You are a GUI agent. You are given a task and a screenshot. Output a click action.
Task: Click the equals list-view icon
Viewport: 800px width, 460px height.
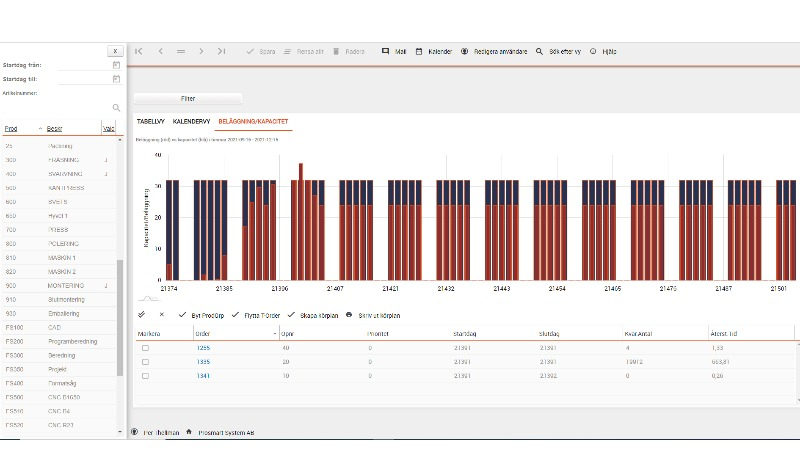pos(181,51)
